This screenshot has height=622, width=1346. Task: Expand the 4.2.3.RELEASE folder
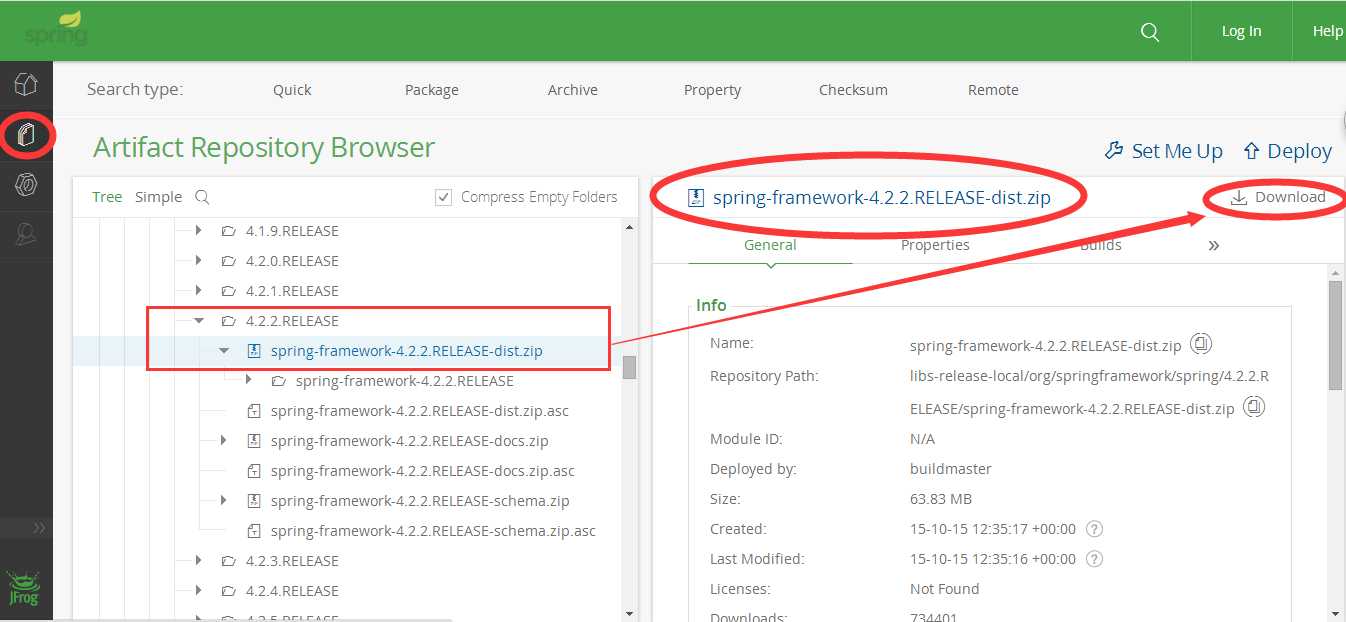coord(199,561)
